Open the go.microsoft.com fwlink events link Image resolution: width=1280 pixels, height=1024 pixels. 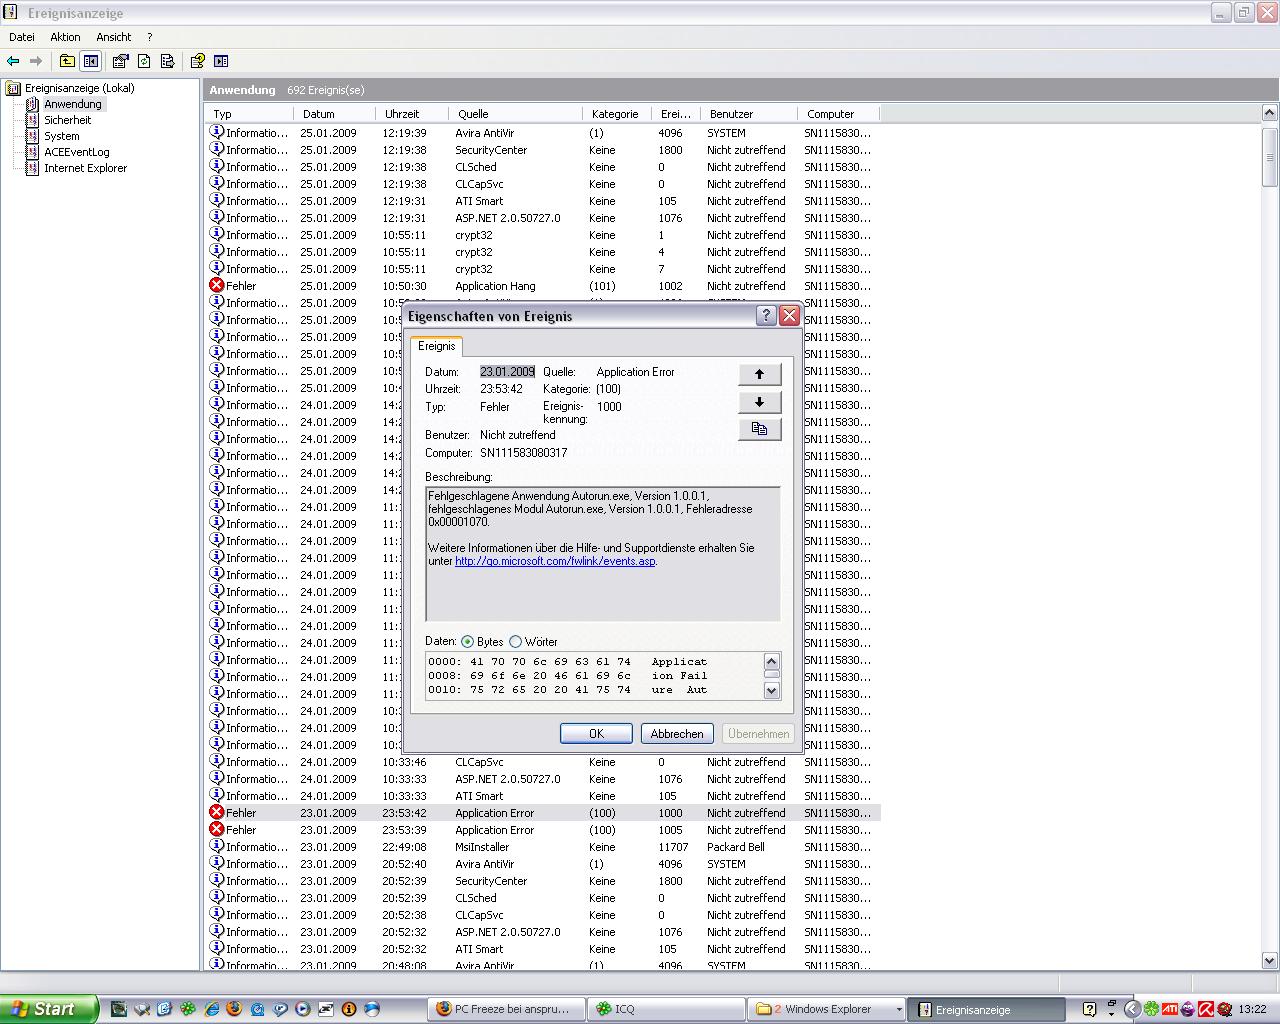click(555, 561)
